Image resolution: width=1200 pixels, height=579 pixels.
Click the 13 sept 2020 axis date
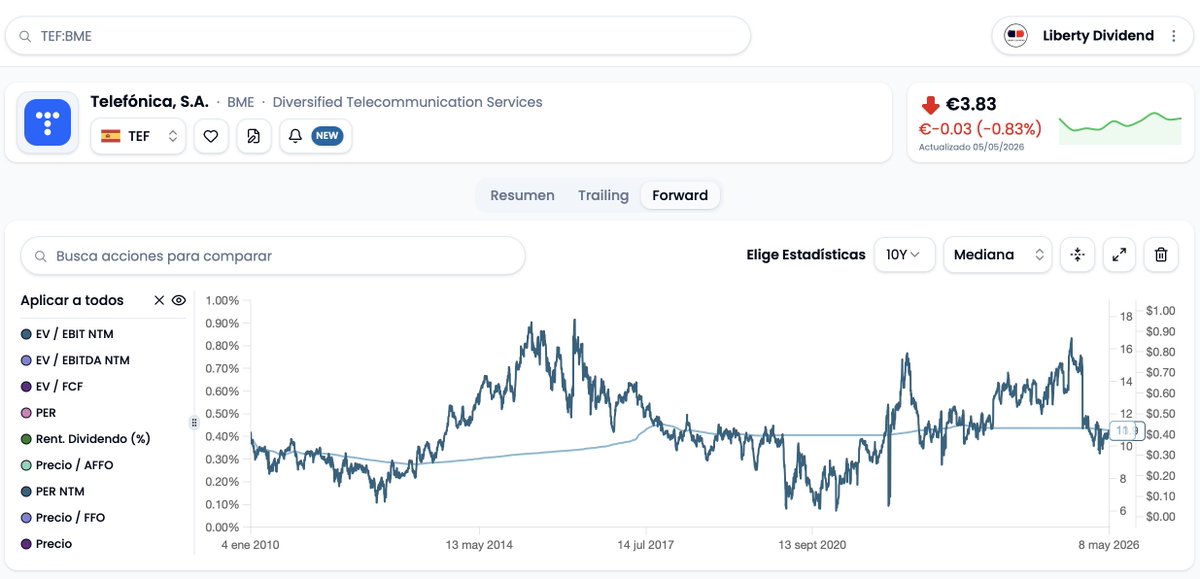[813, 545]
